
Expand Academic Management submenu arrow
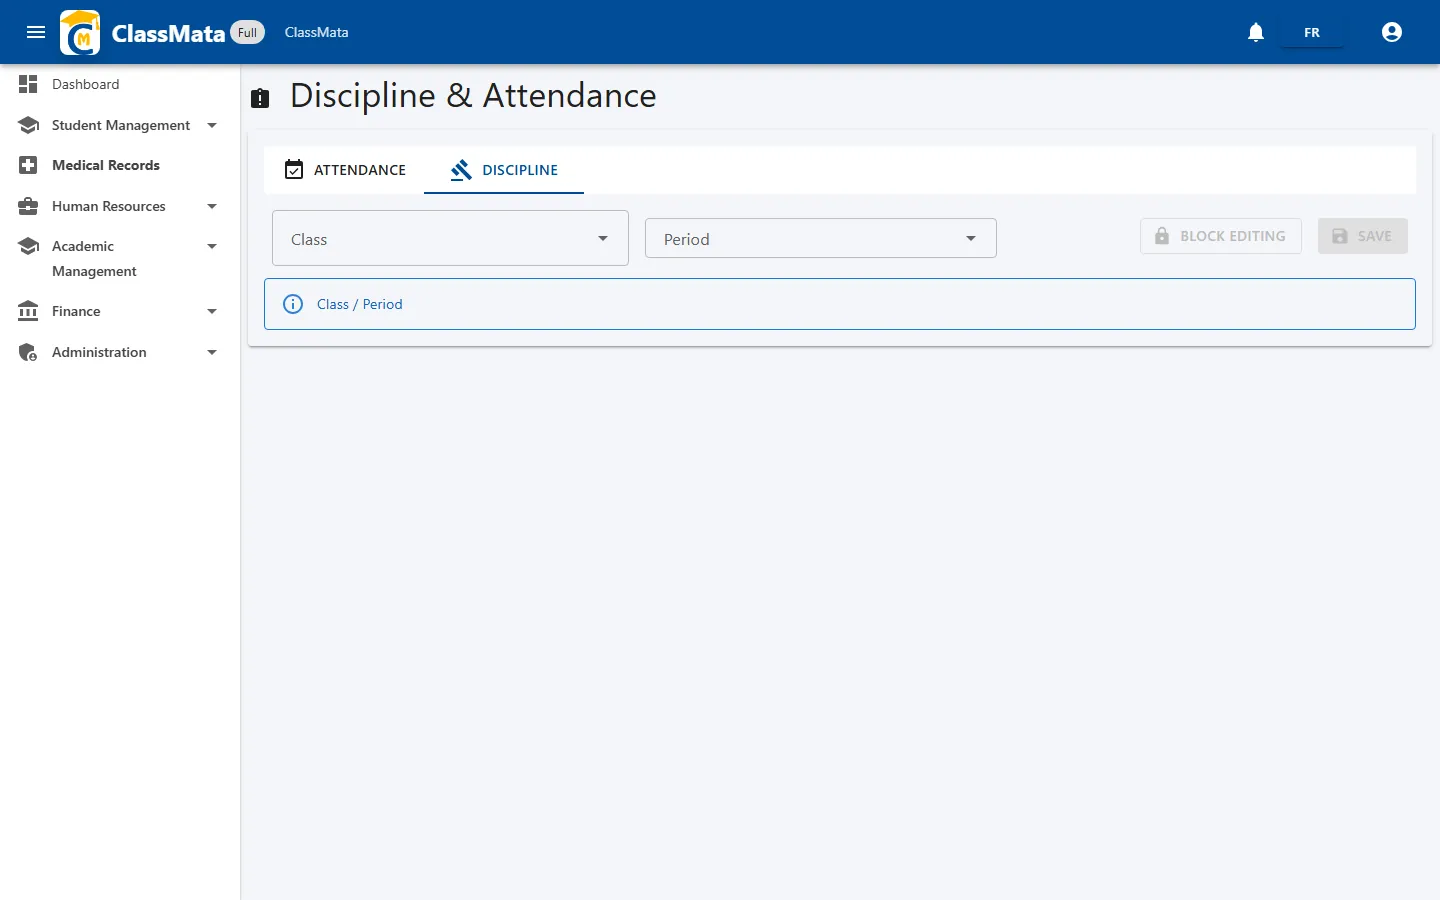[212, 246]
